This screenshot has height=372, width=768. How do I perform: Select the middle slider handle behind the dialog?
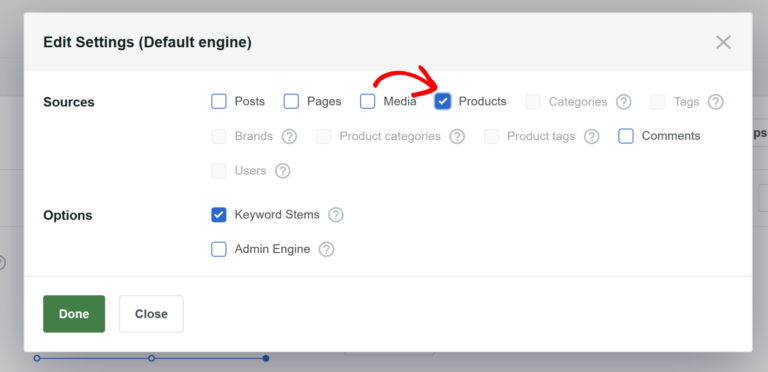click(x=151, y=358)
